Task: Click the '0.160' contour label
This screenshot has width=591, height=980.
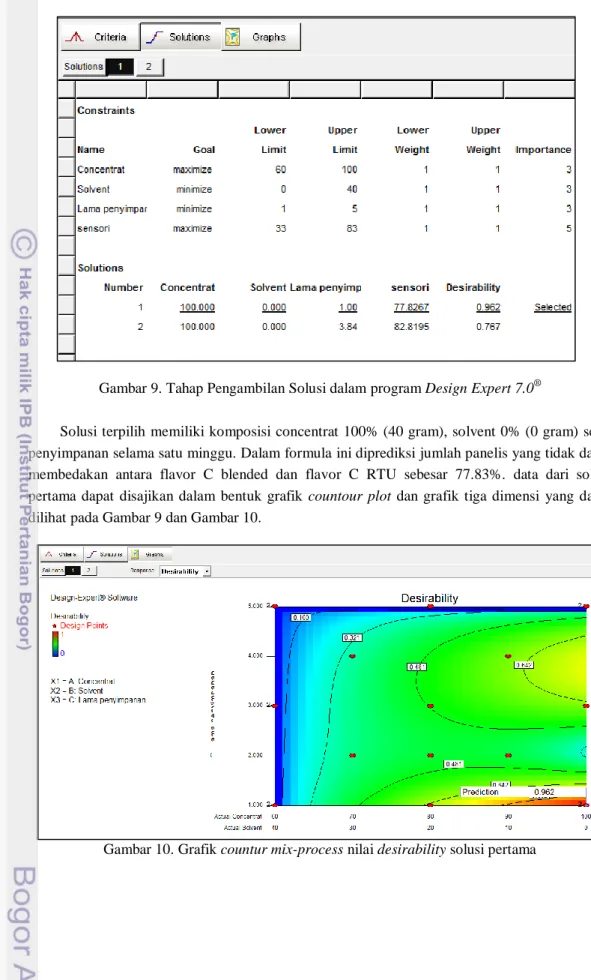Action: pos(300,618)
